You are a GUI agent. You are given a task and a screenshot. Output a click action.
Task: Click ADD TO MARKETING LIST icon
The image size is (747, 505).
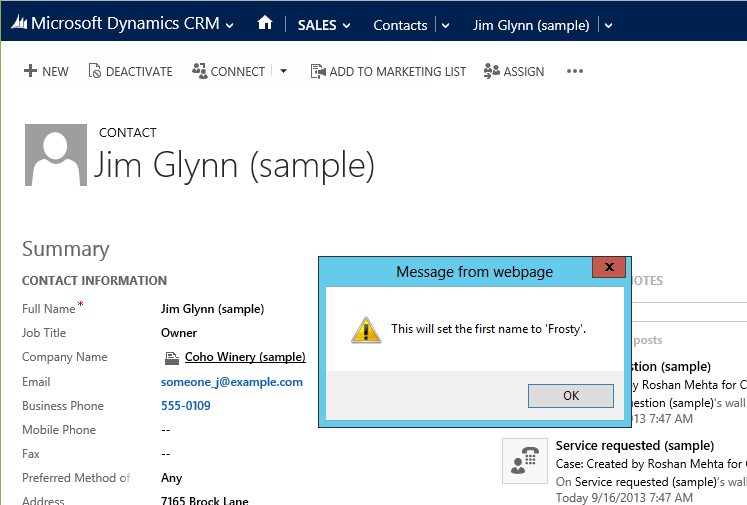coord(318,71)
